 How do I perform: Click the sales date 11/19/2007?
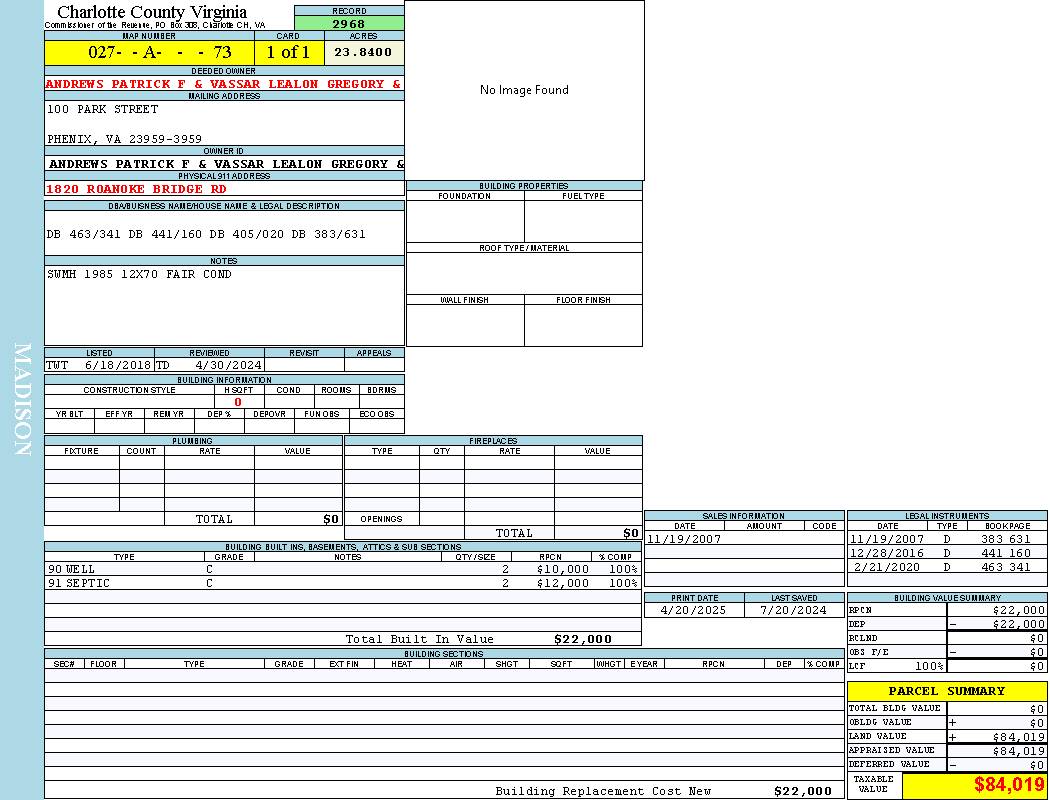point(683,539)
